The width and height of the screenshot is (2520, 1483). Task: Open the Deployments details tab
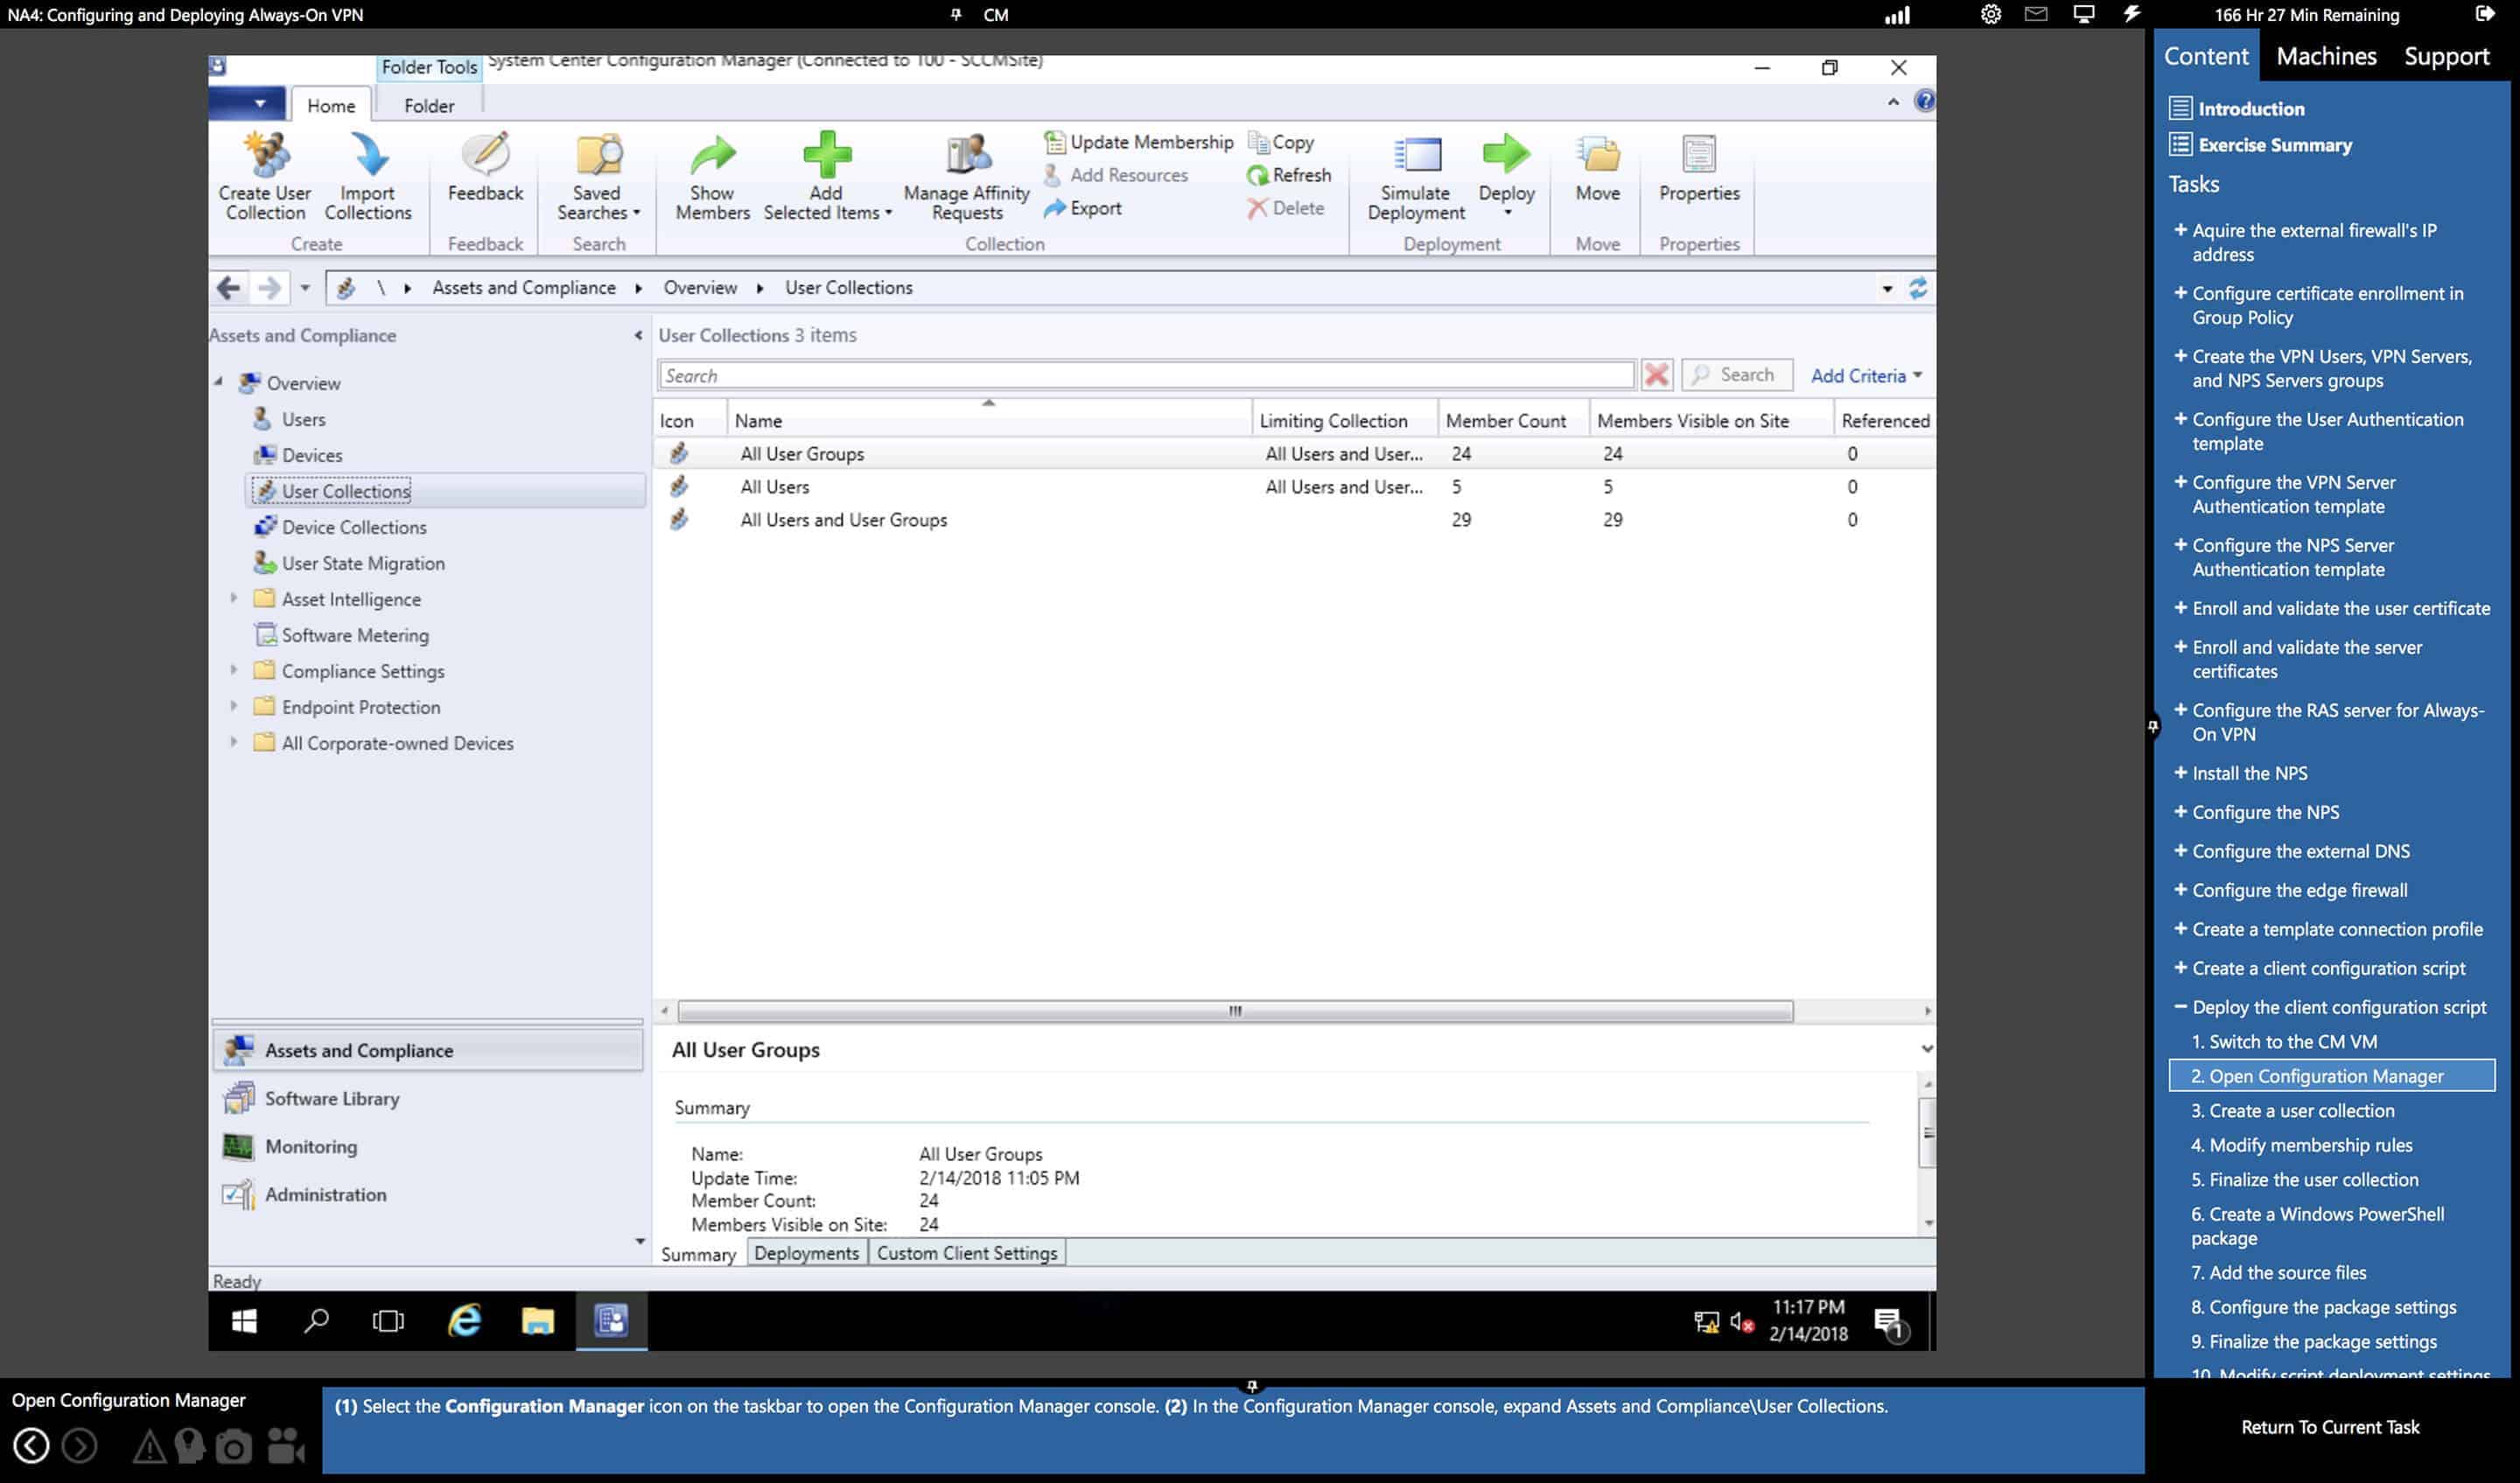806,1253
